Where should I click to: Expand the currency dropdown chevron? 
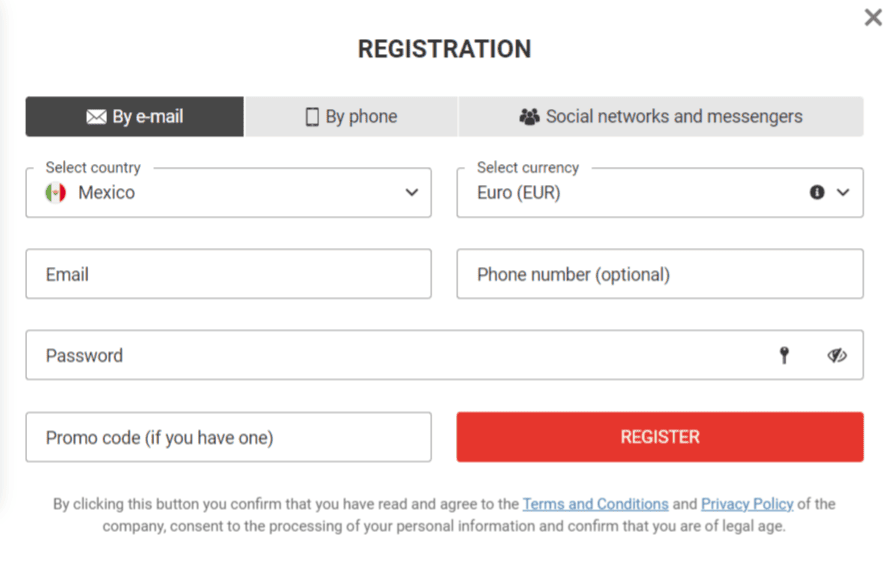coord(843,193)
